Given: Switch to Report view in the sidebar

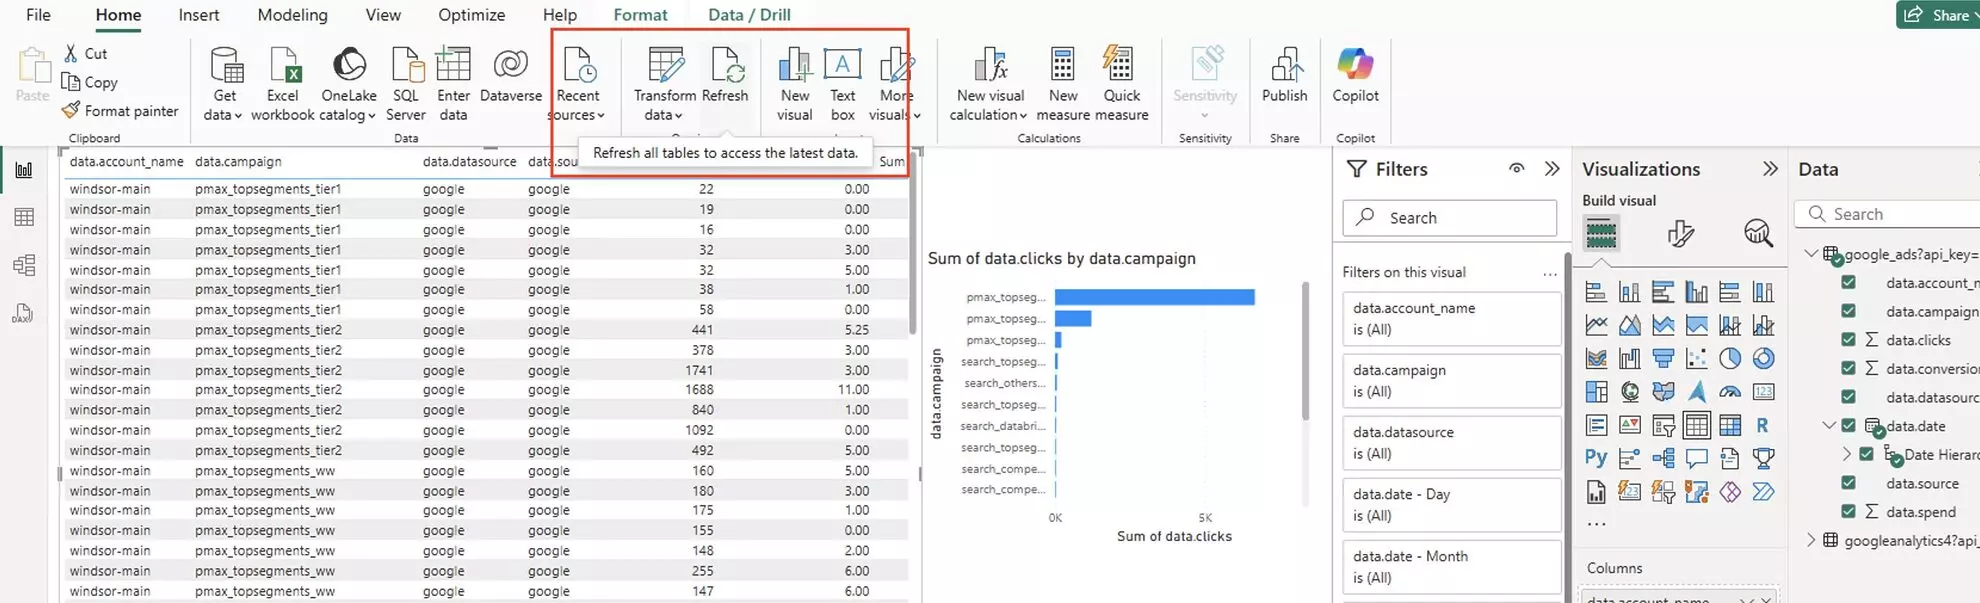Looking at the screenshot, I should coord(24,170).
